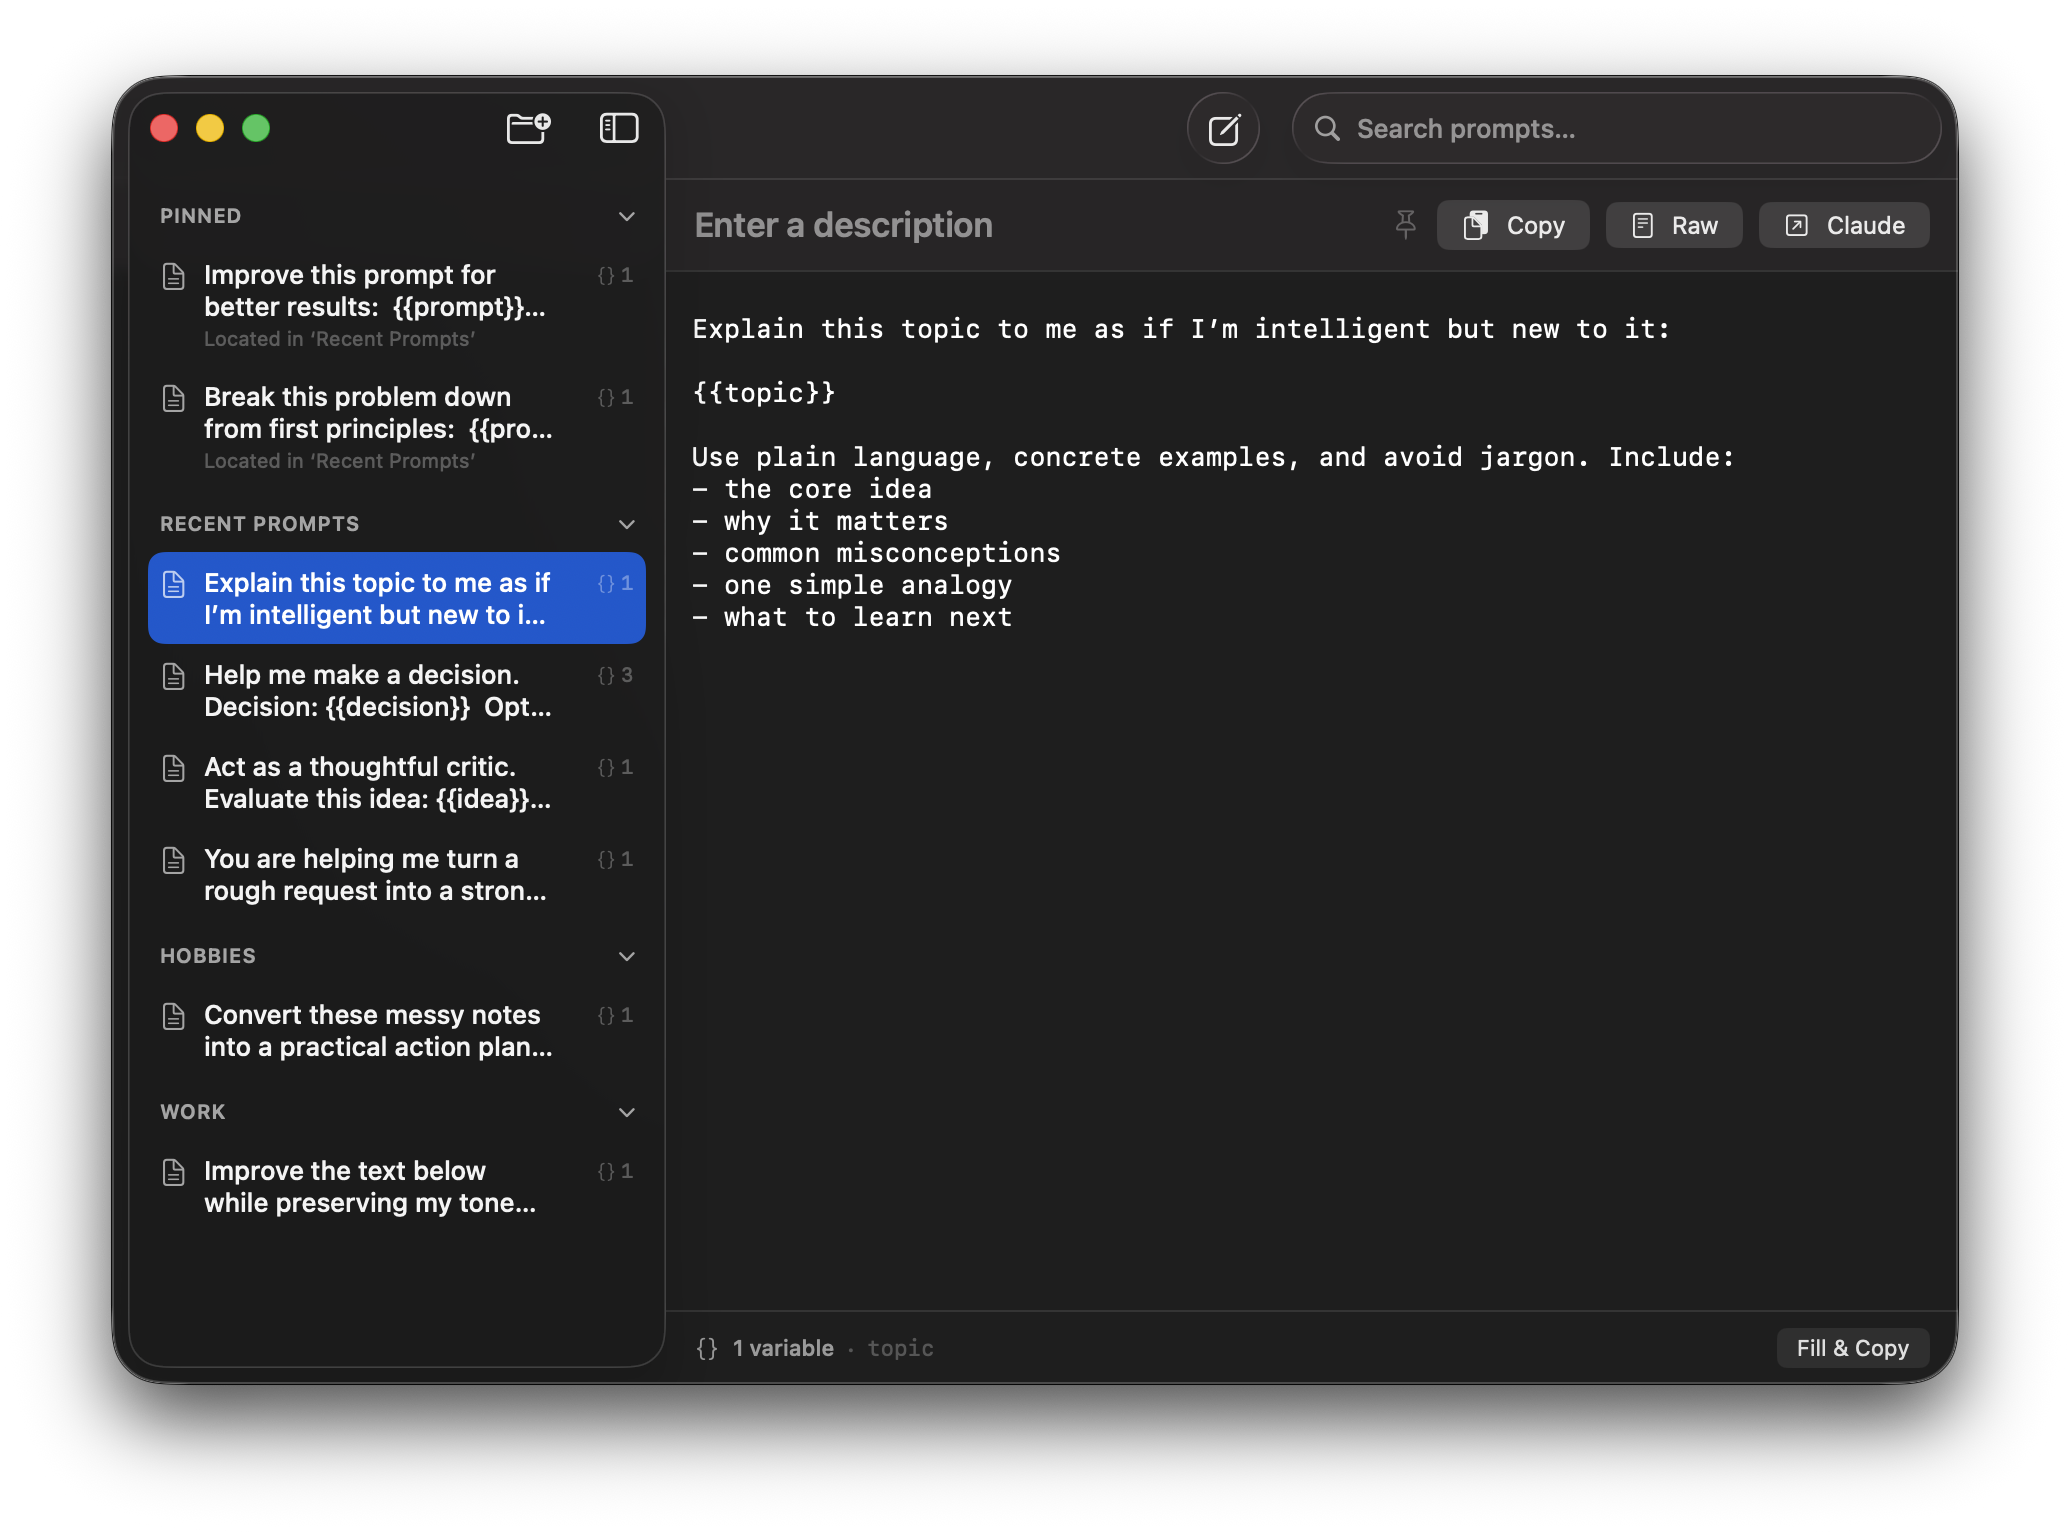
Task: Collapse the Pinned section chevron
Action: pos(627,216)
